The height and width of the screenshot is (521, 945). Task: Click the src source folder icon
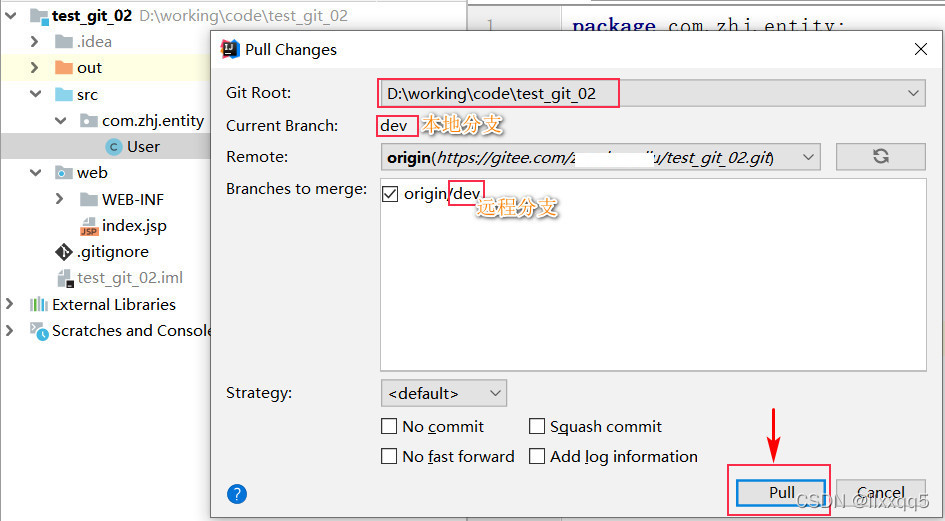[x=63, y=94]
